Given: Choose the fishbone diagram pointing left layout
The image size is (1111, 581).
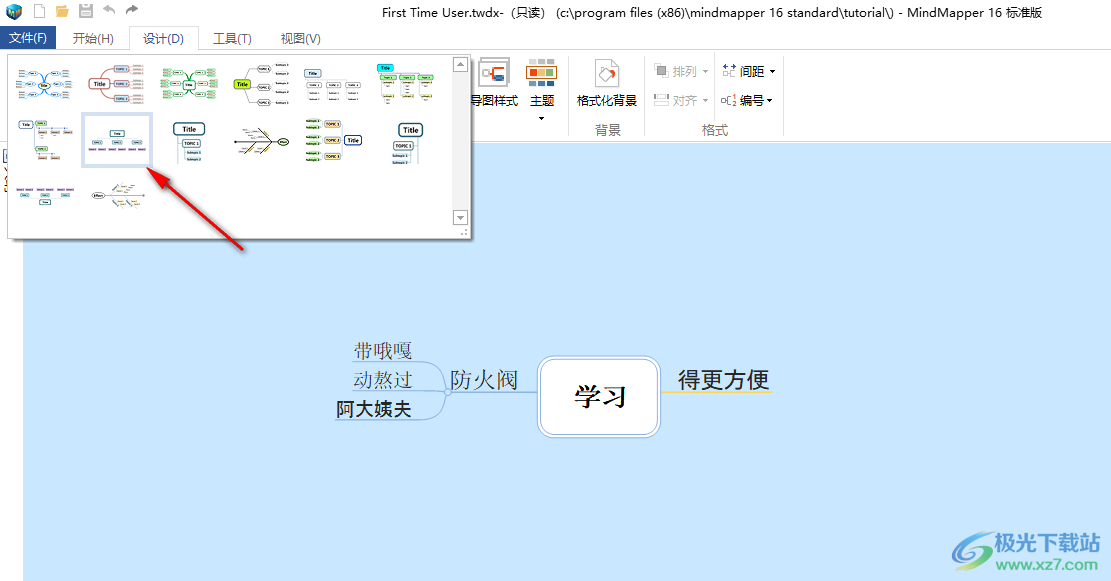Looking at the screenshot, I should pos(118,196).
